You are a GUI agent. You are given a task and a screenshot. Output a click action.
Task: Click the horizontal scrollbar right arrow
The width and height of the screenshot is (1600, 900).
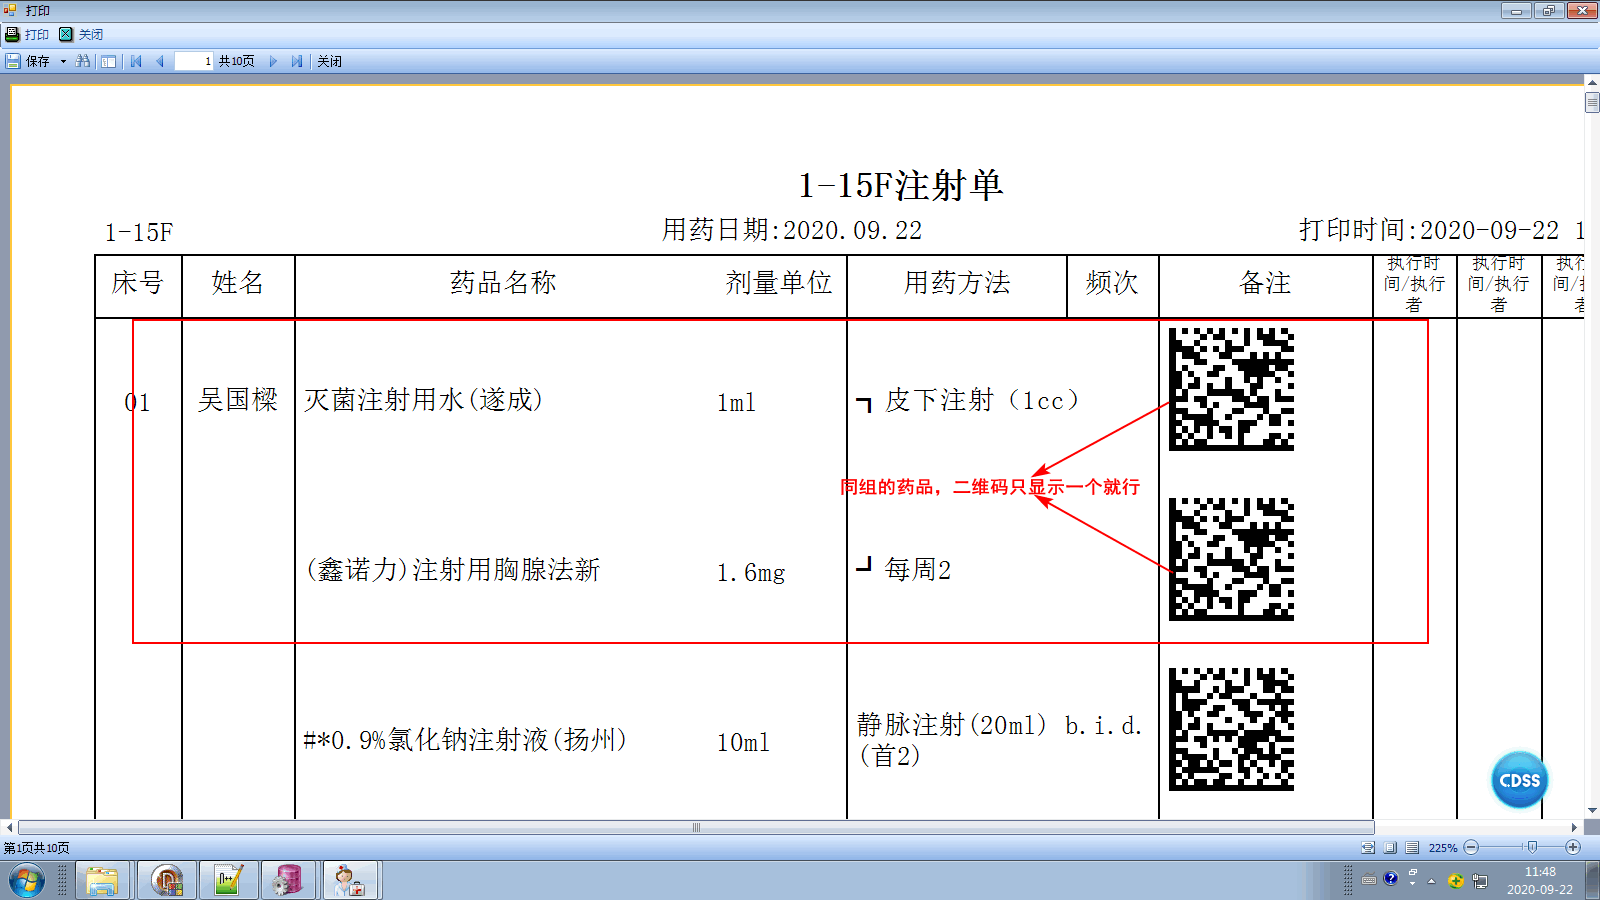(1574, 827)
